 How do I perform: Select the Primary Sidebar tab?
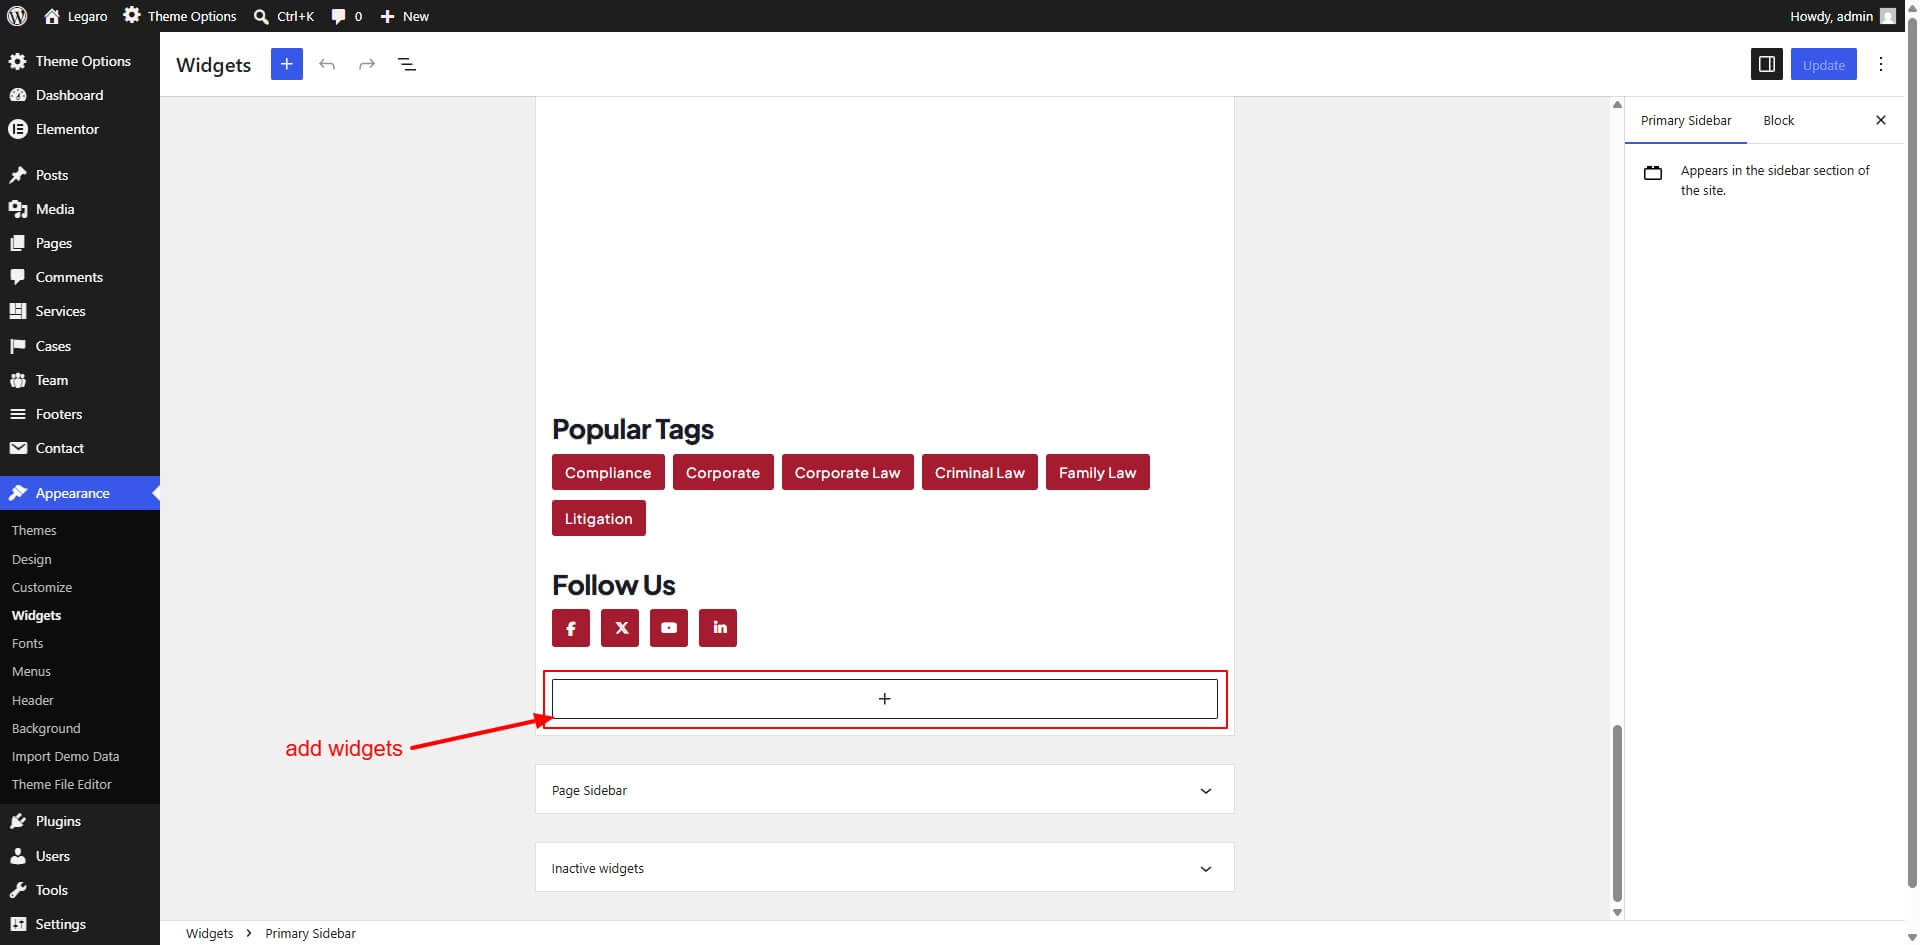click(1686, 120)
